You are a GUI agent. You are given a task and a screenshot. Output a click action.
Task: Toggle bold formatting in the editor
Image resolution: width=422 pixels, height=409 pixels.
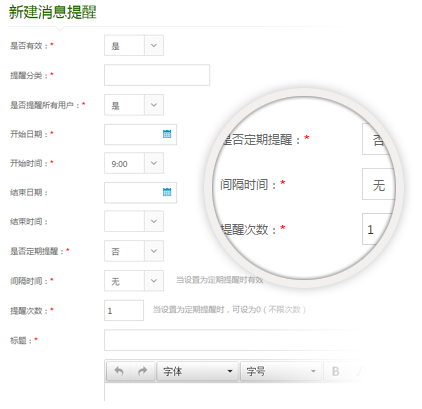tap(336, 371)
